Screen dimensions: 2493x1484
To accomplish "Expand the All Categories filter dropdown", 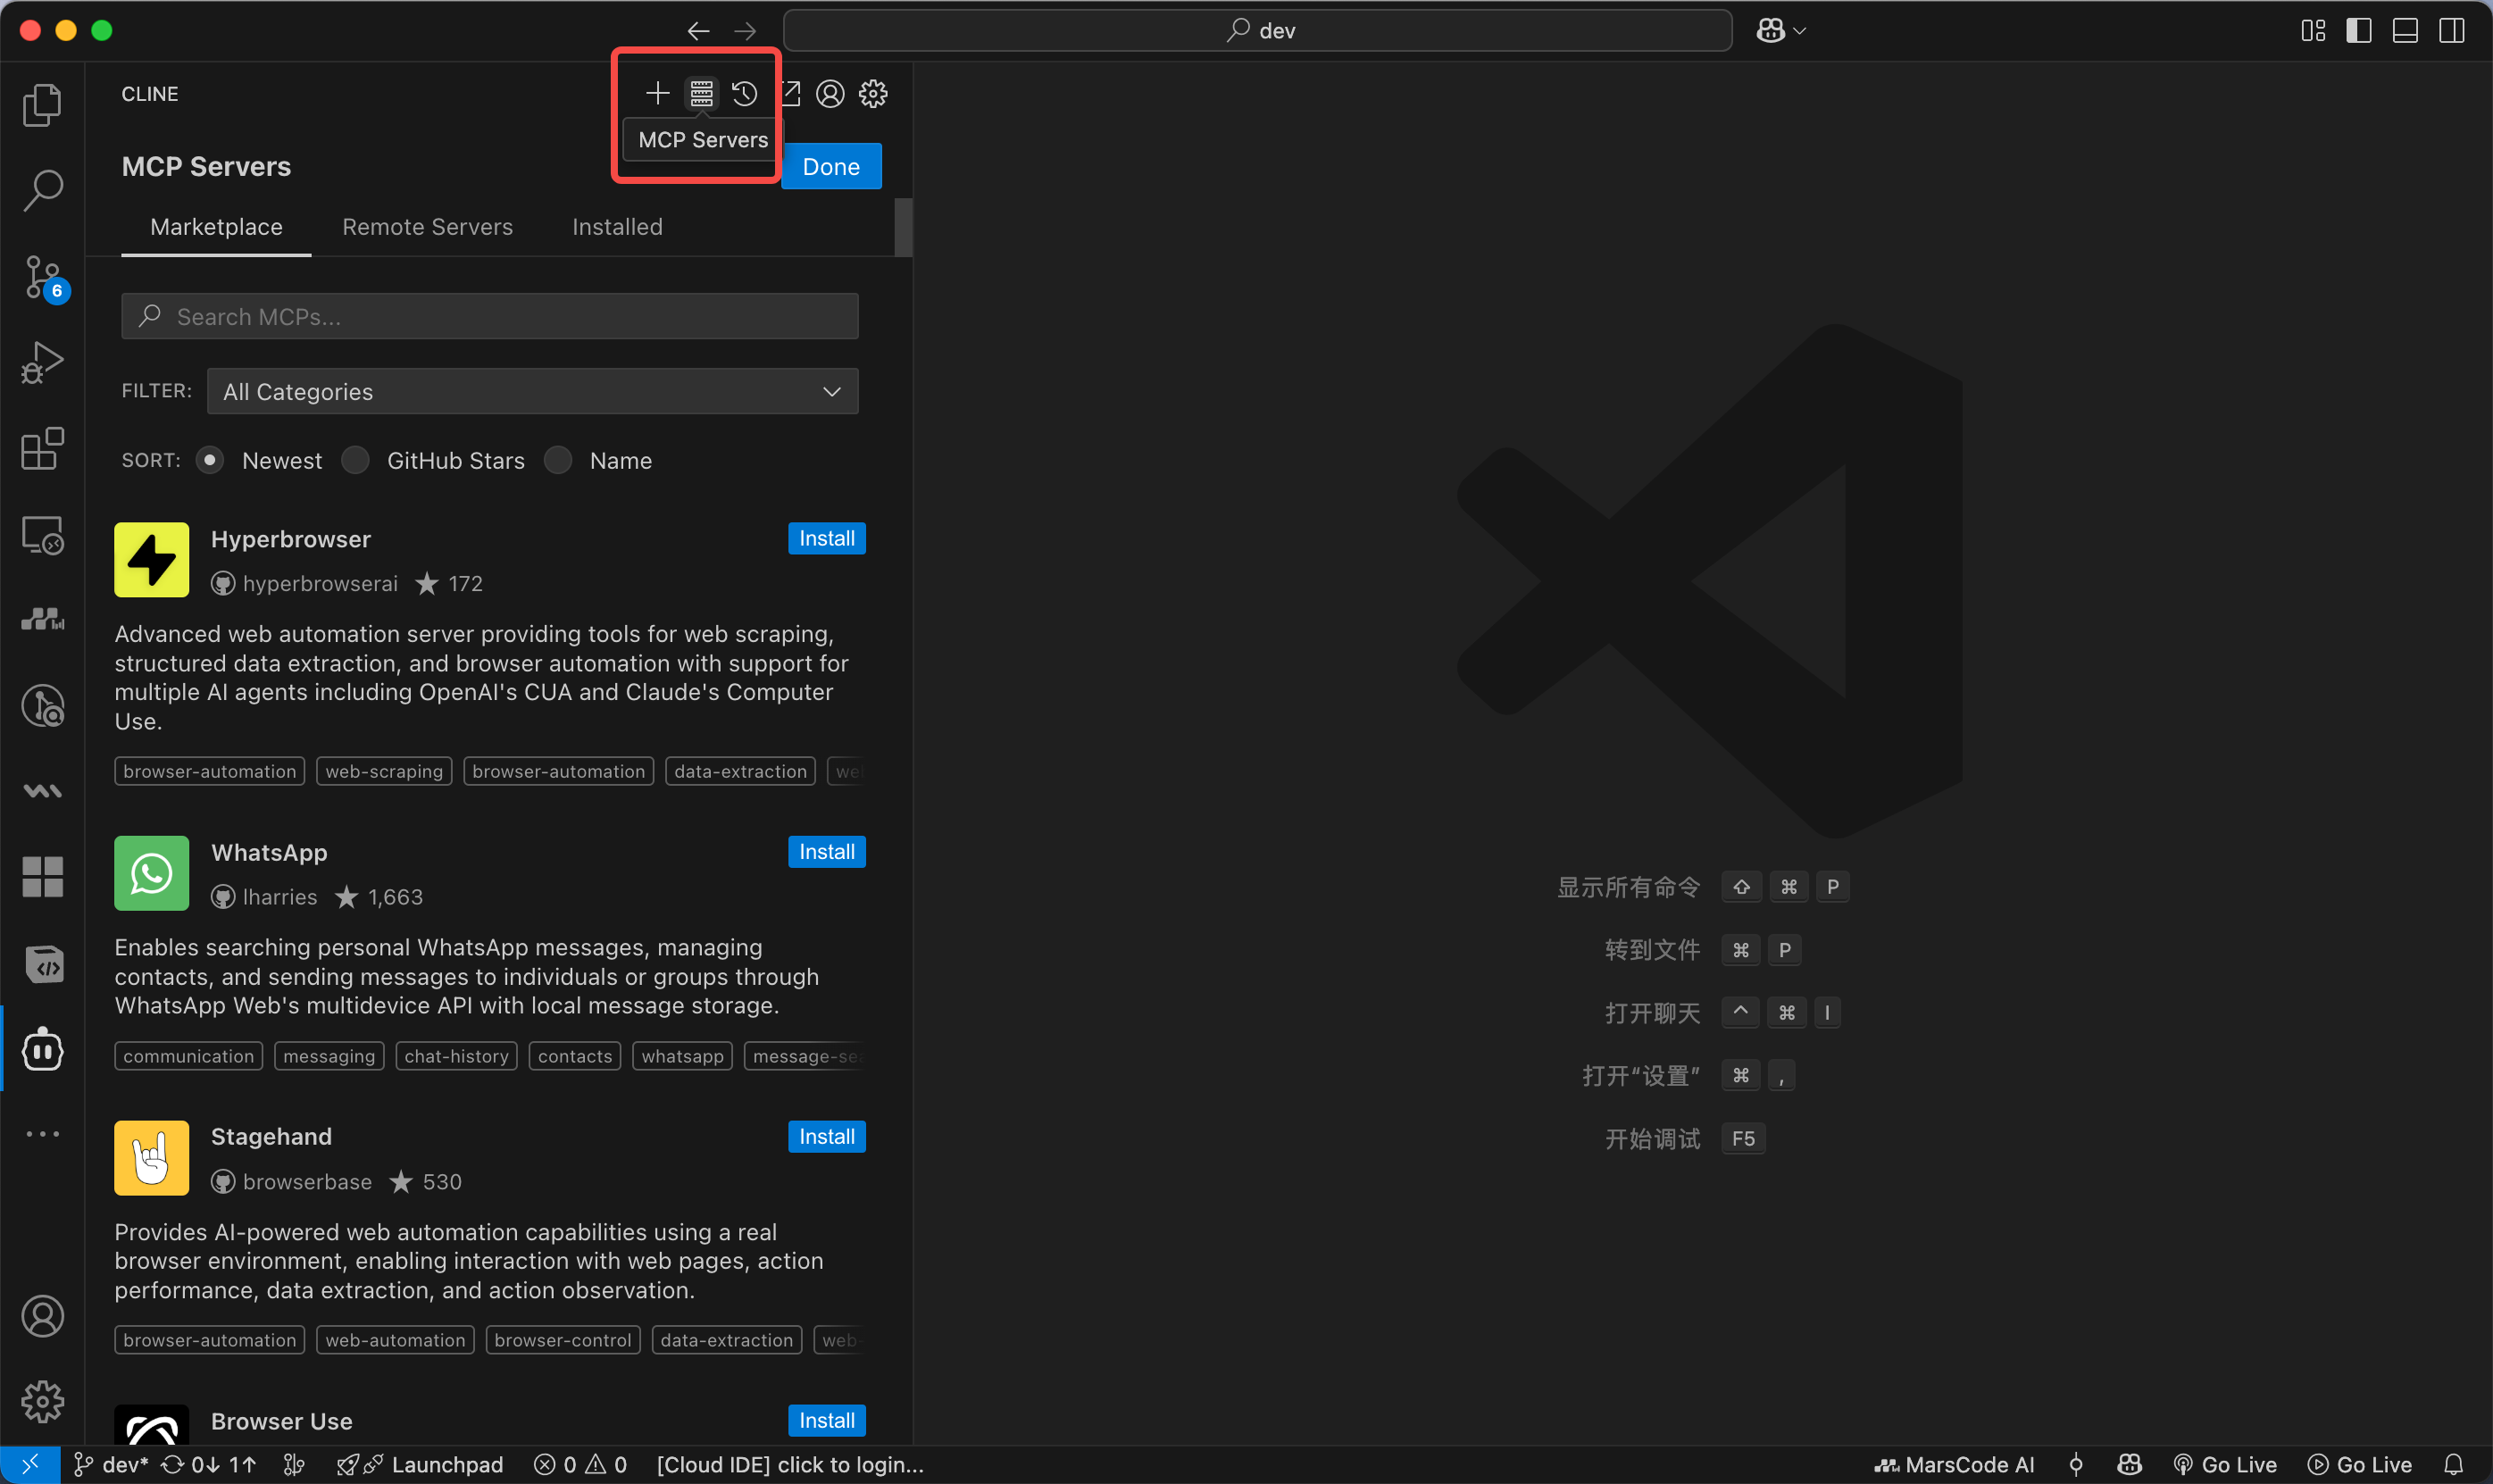I will click(532, 391).
